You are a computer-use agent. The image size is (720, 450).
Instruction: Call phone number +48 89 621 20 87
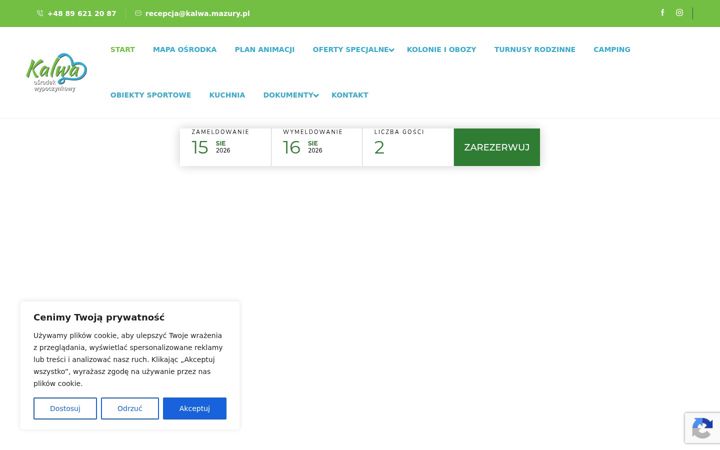(x=82, y=13)
